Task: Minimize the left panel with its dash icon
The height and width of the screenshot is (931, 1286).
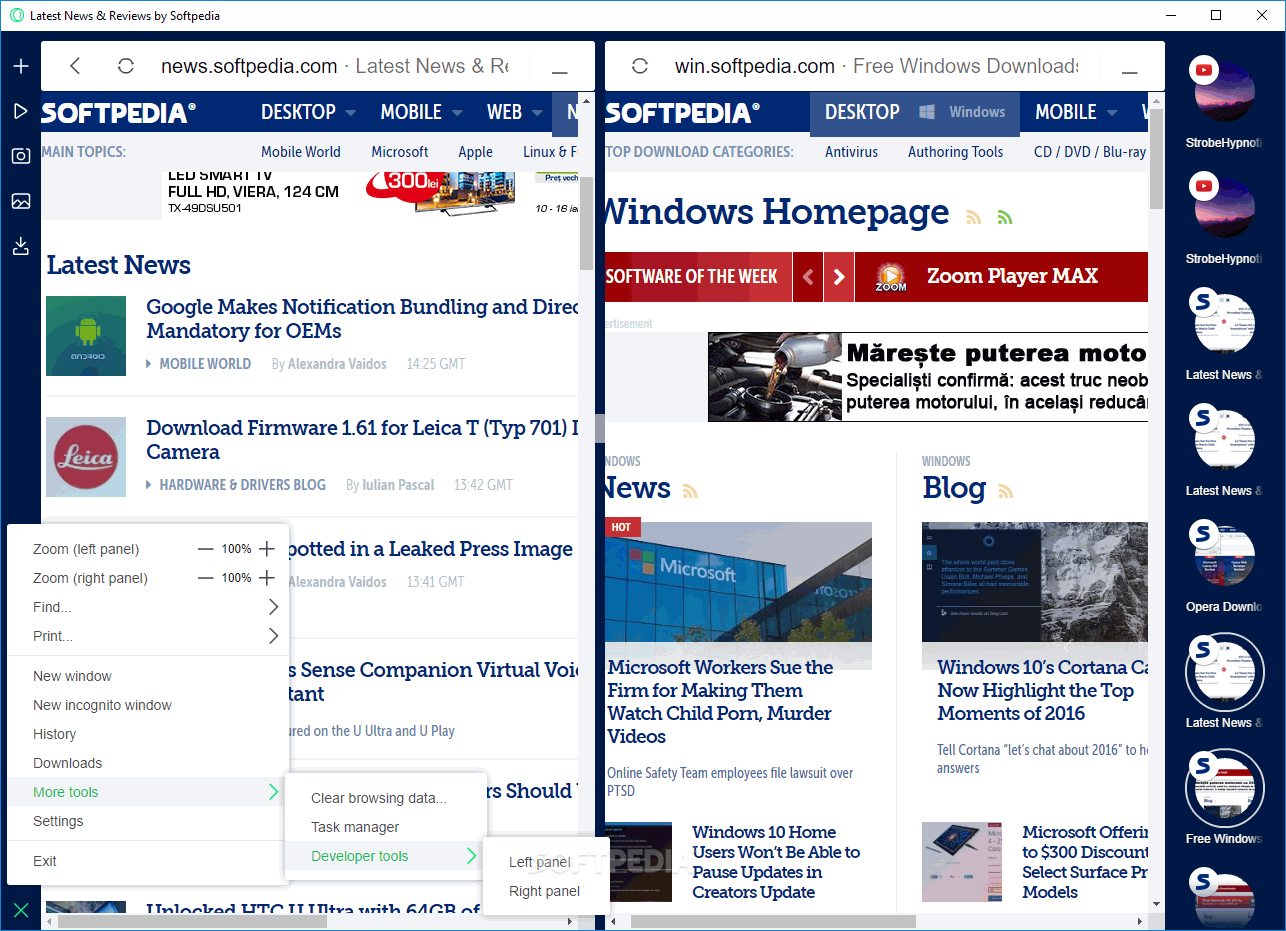Action: point(560,72)
